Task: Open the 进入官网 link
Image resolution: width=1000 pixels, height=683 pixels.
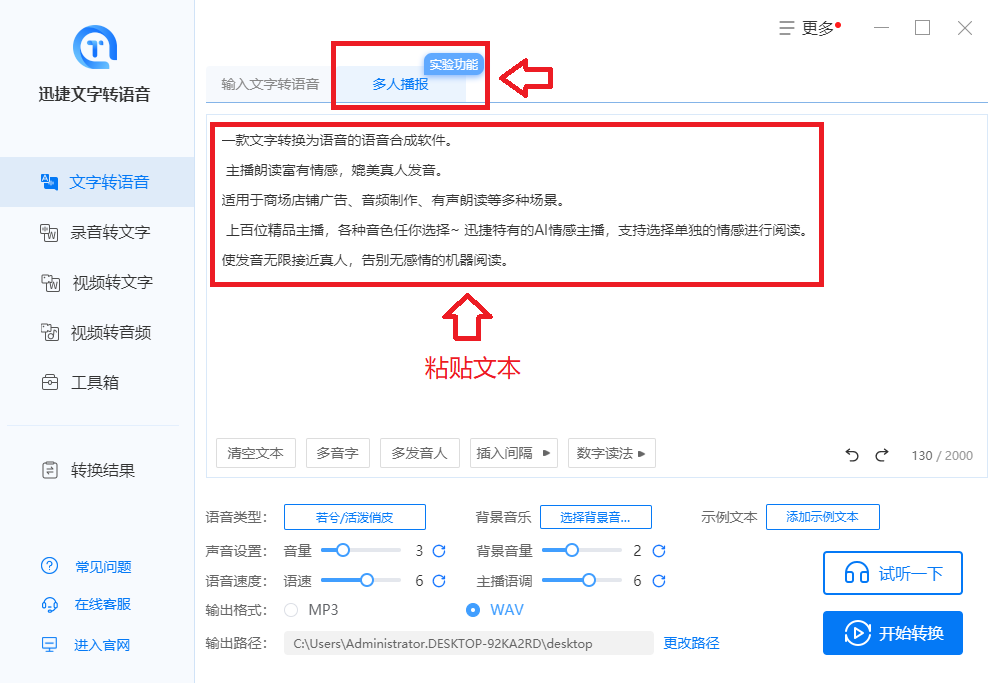Action: (102, 645)
